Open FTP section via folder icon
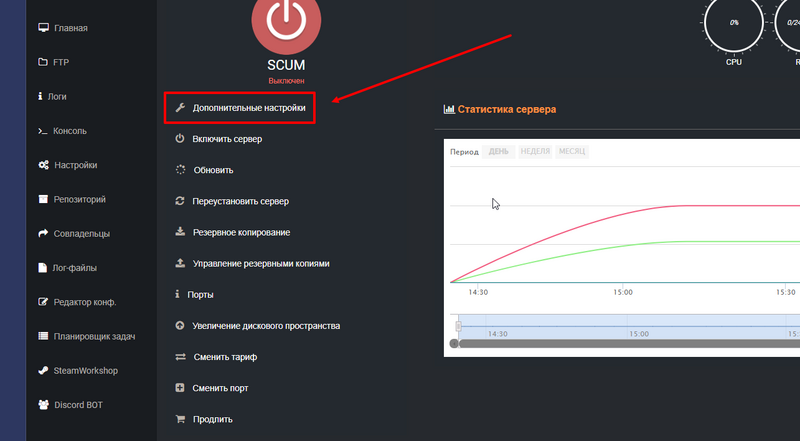Image resolution: width=800 pixels, height=441 pixels. tap(43, 62)
